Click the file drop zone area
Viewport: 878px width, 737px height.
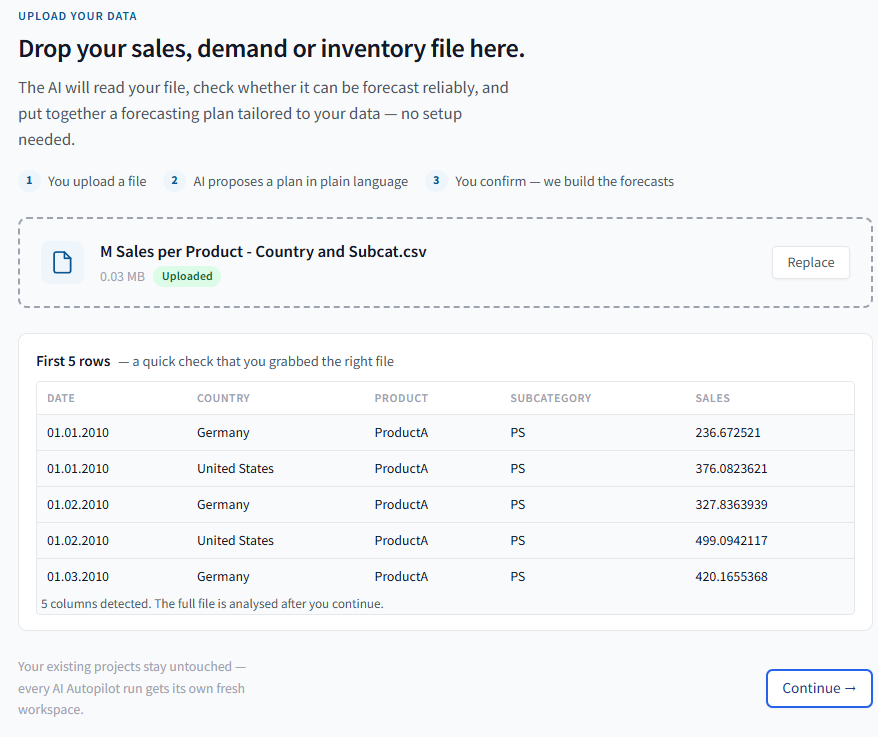click(x=445, y=263)
